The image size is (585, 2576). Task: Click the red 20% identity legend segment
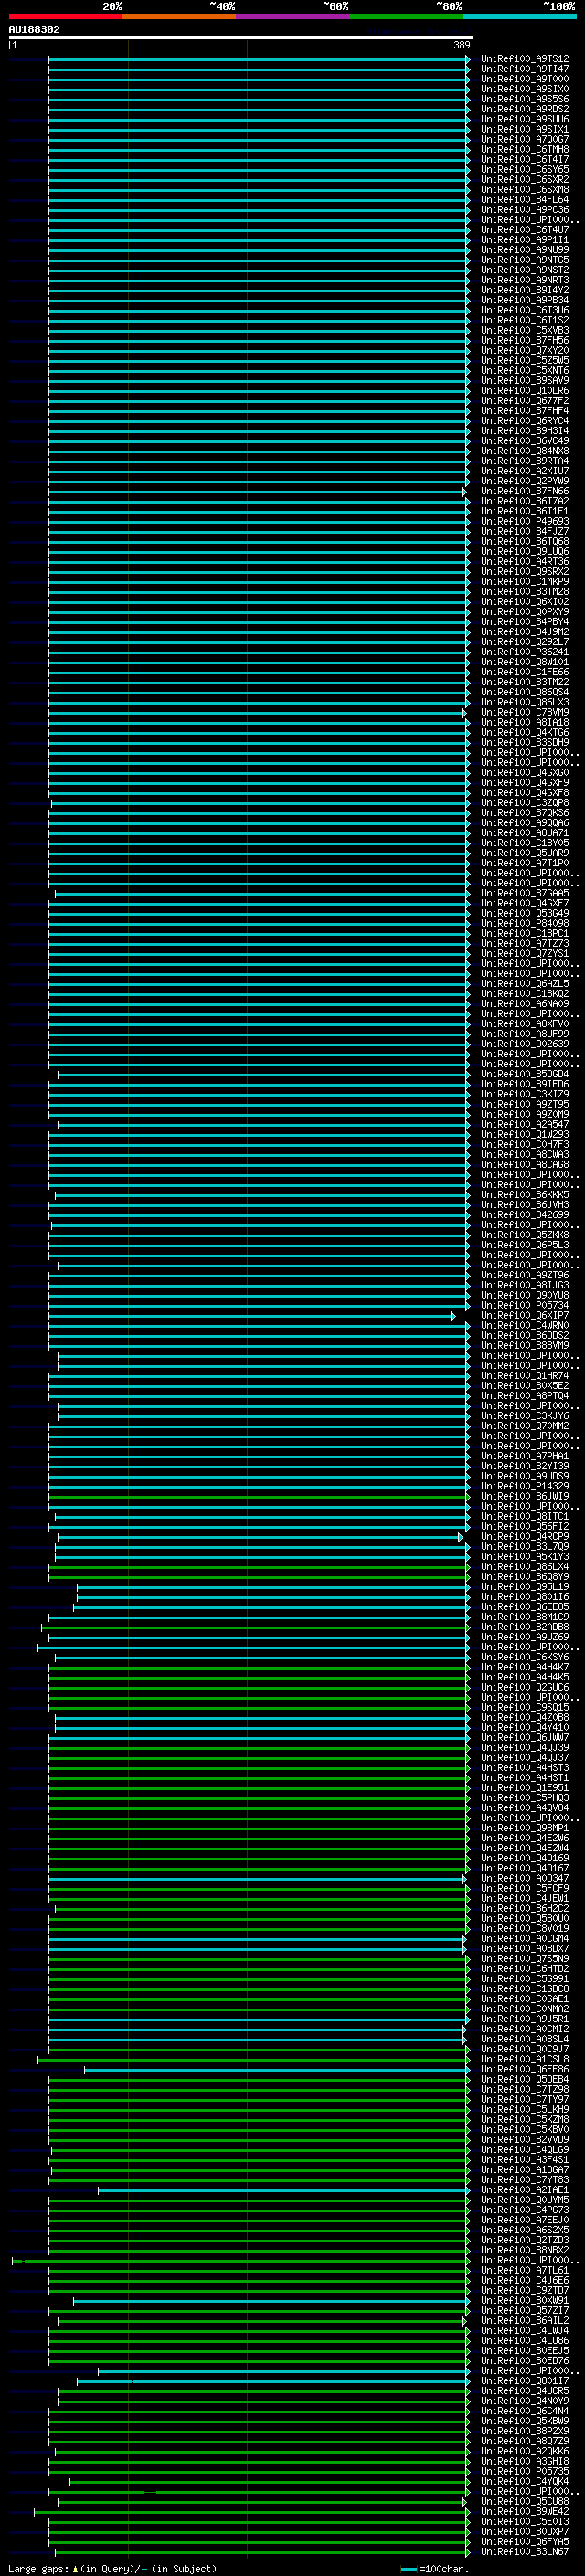point(65,17)
